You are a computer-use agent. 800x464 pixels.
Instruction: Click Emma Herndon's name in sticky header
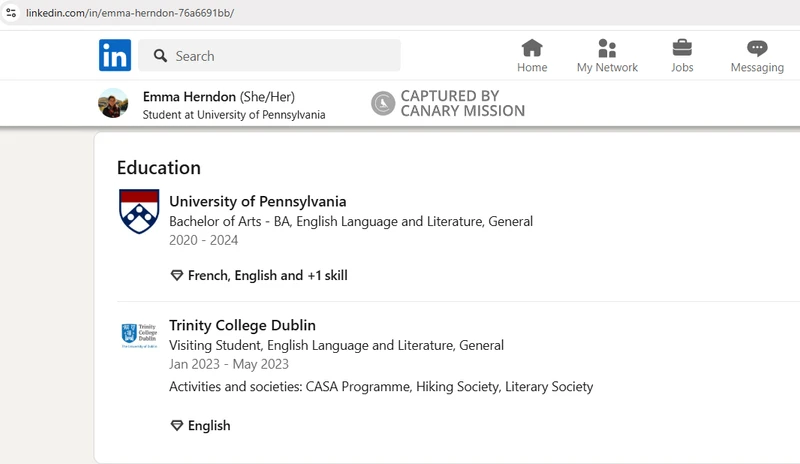(189, 96)
